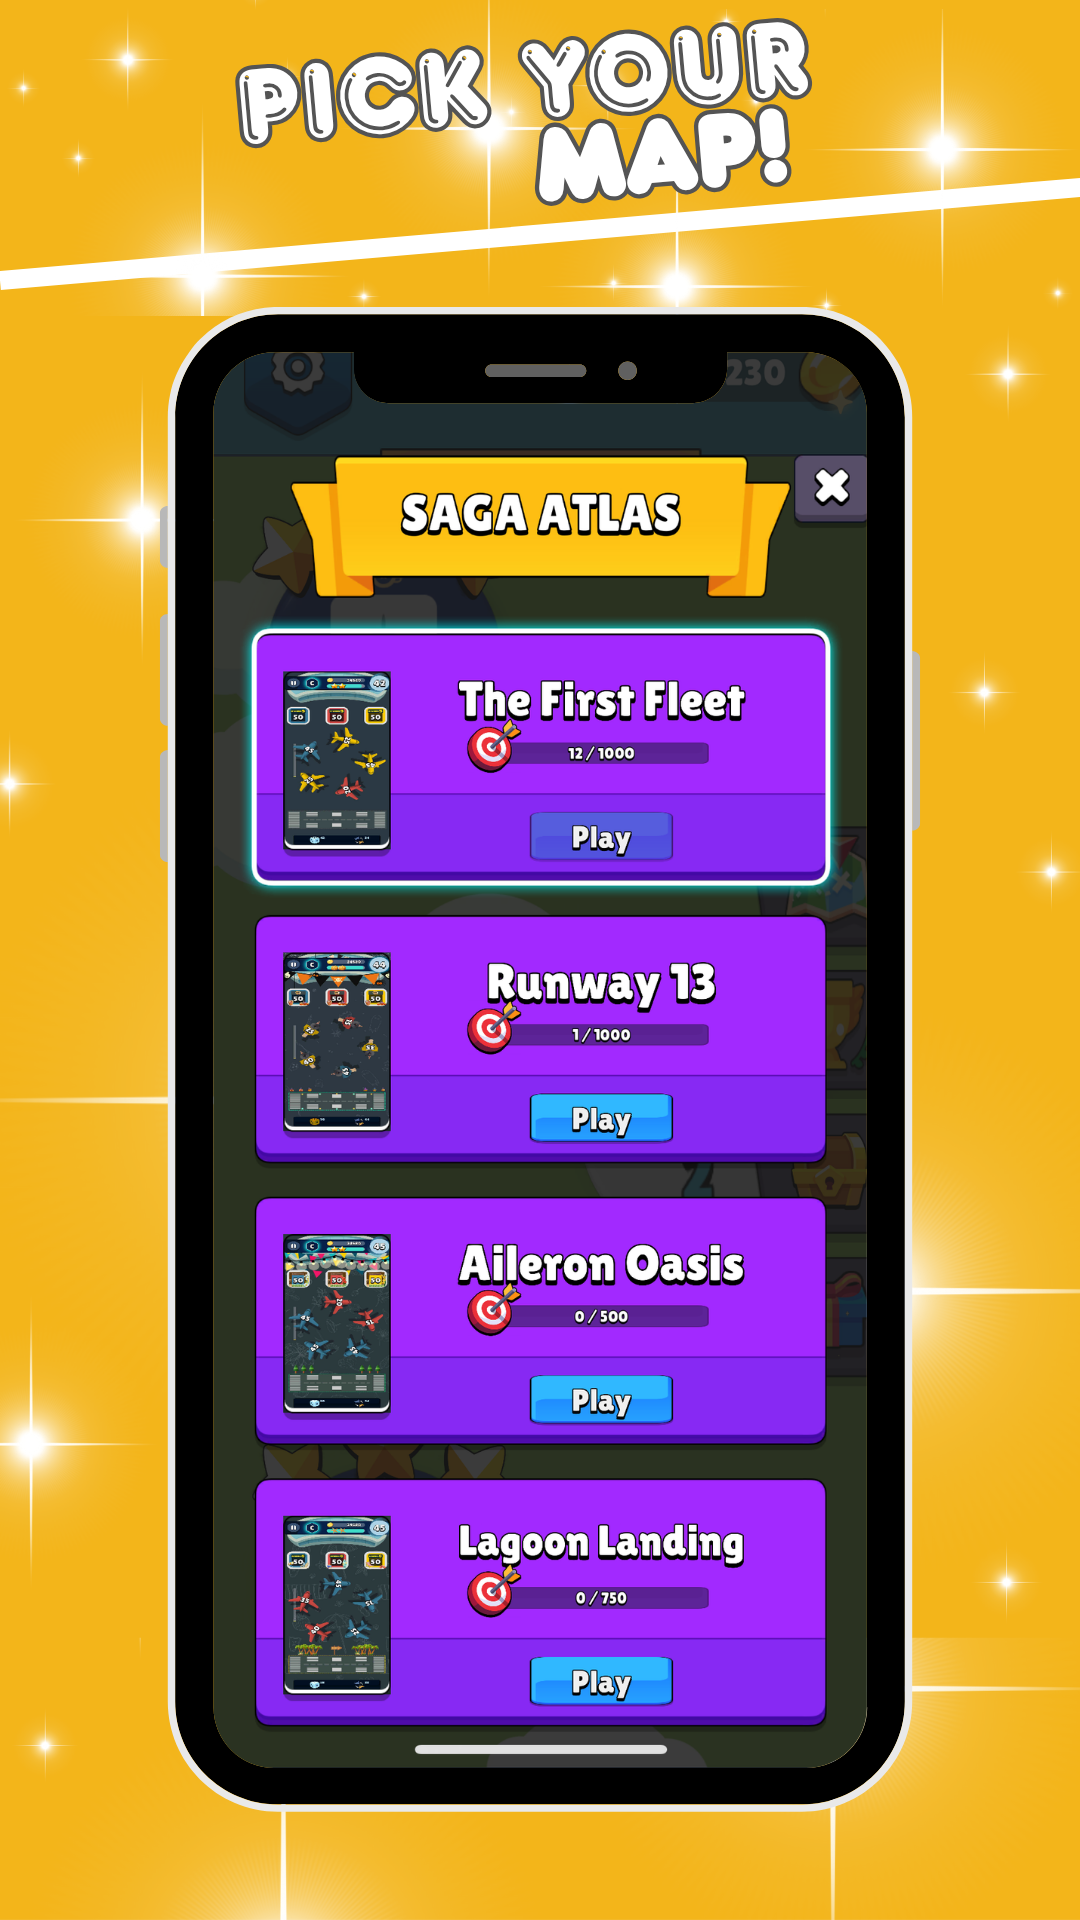Screen dimensions: 1080x1920
Task: Open the Aileron Oasis map thumbnail
Action: [x=337, y=1325]
